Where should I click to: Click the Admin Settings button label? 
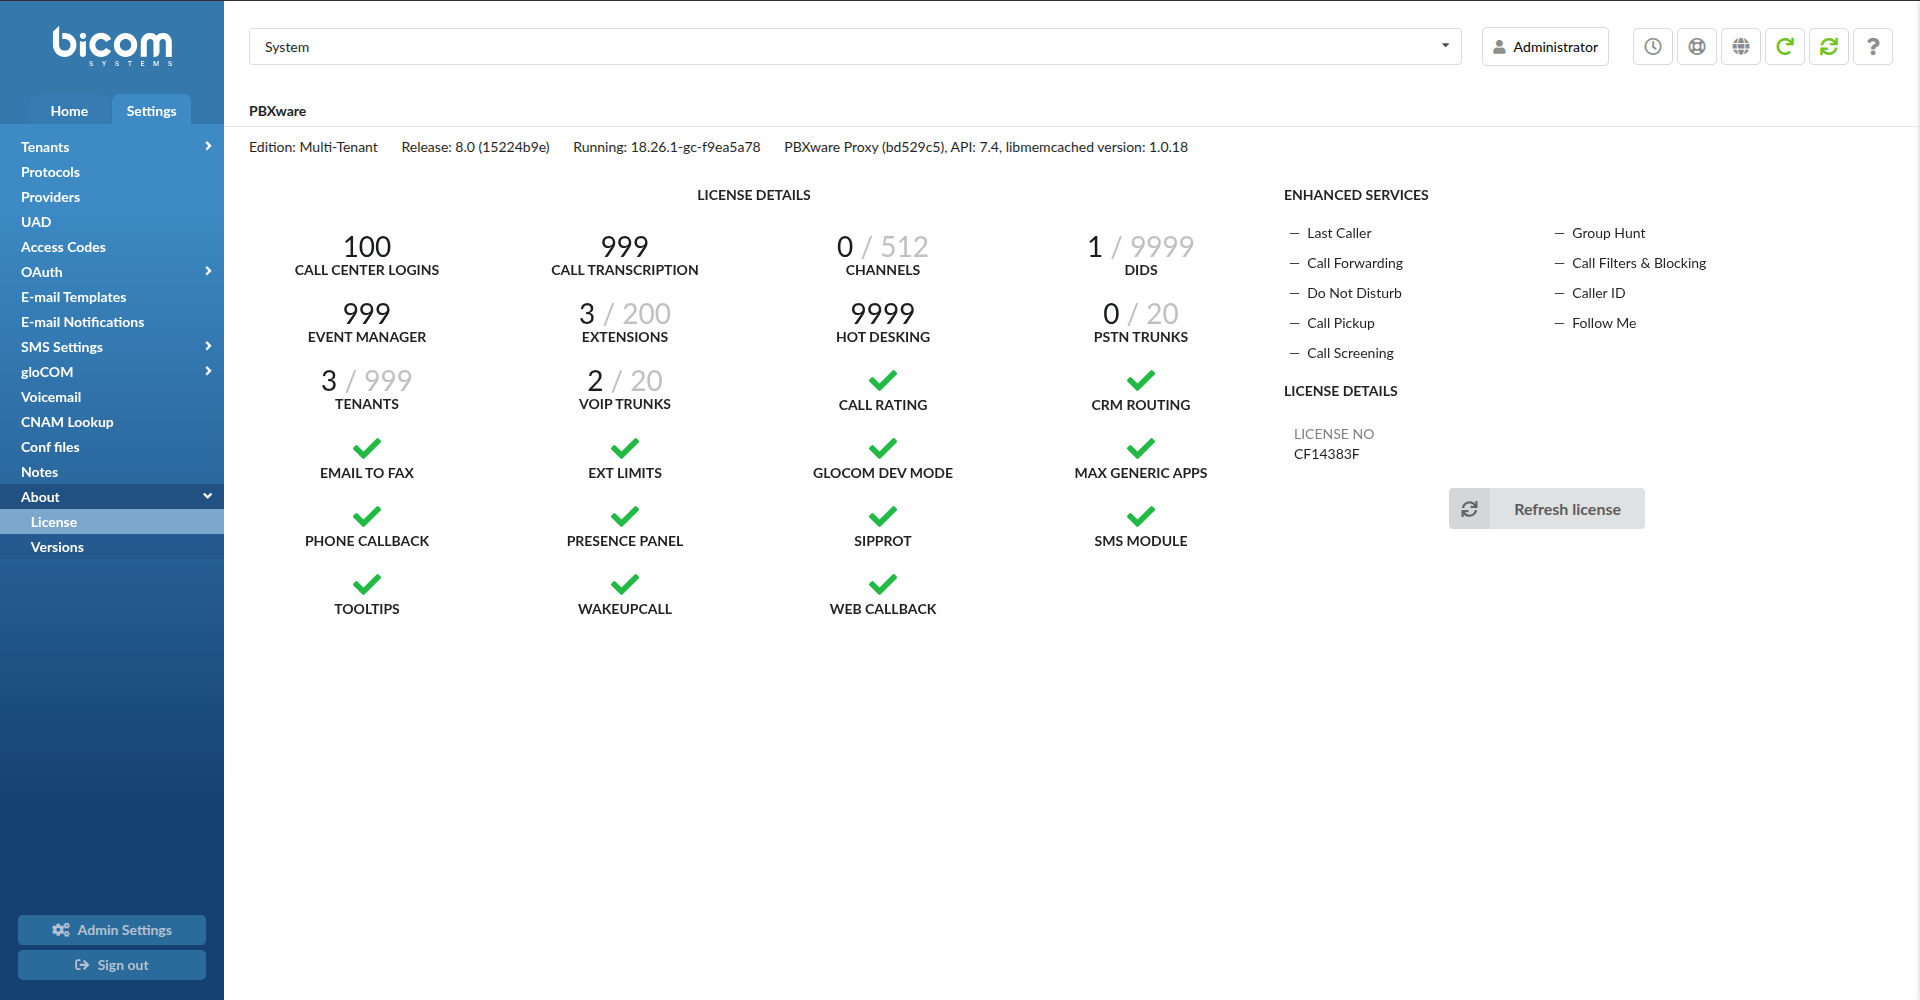pos(125,930)
